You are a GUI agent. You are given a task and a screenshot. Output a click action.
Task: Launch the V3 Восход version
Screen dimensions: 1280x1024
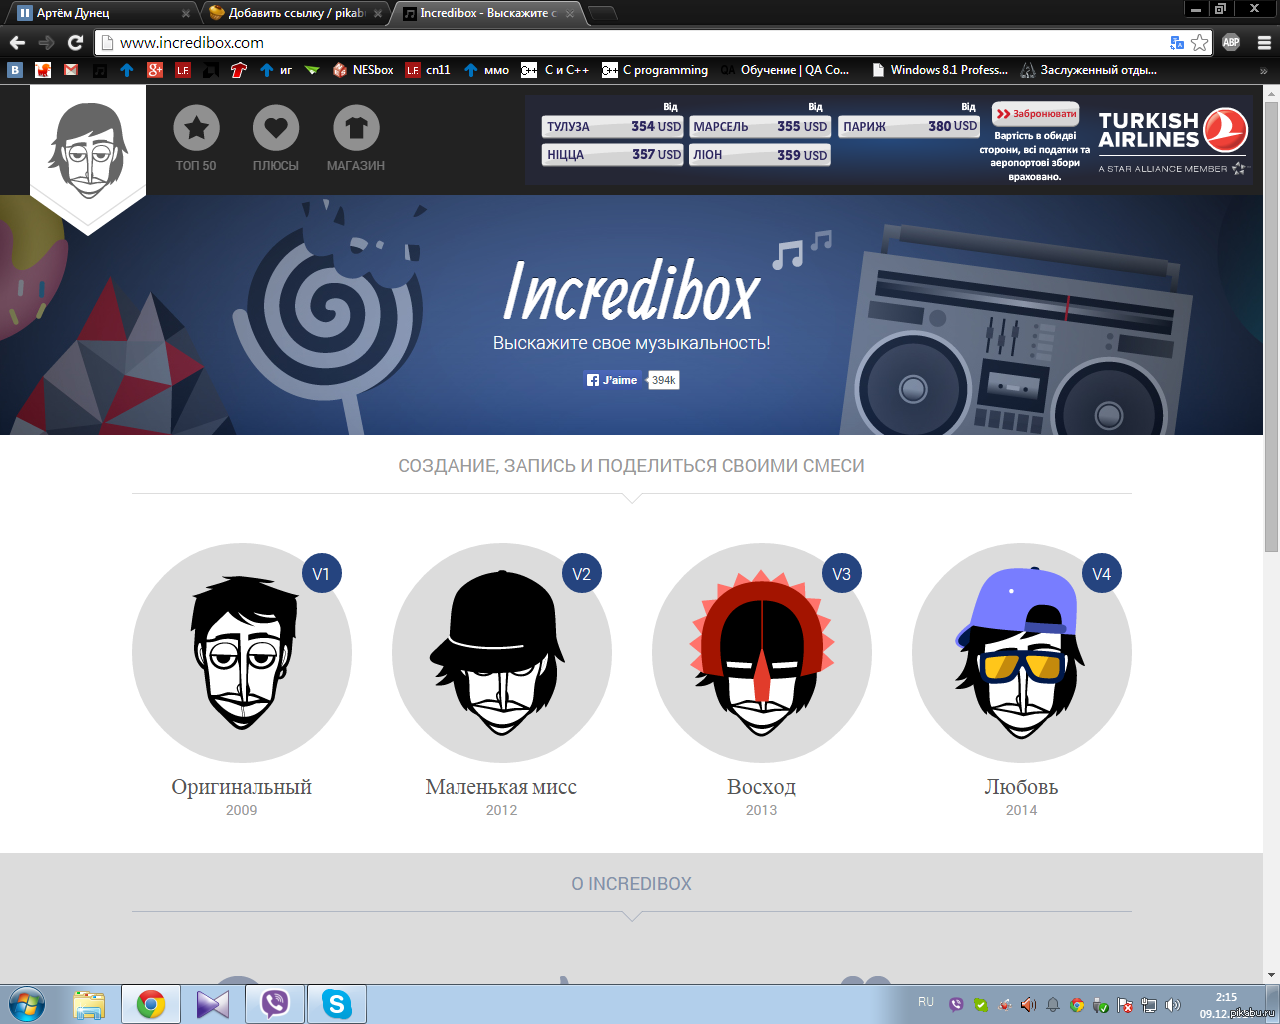(x=762, y=653)
